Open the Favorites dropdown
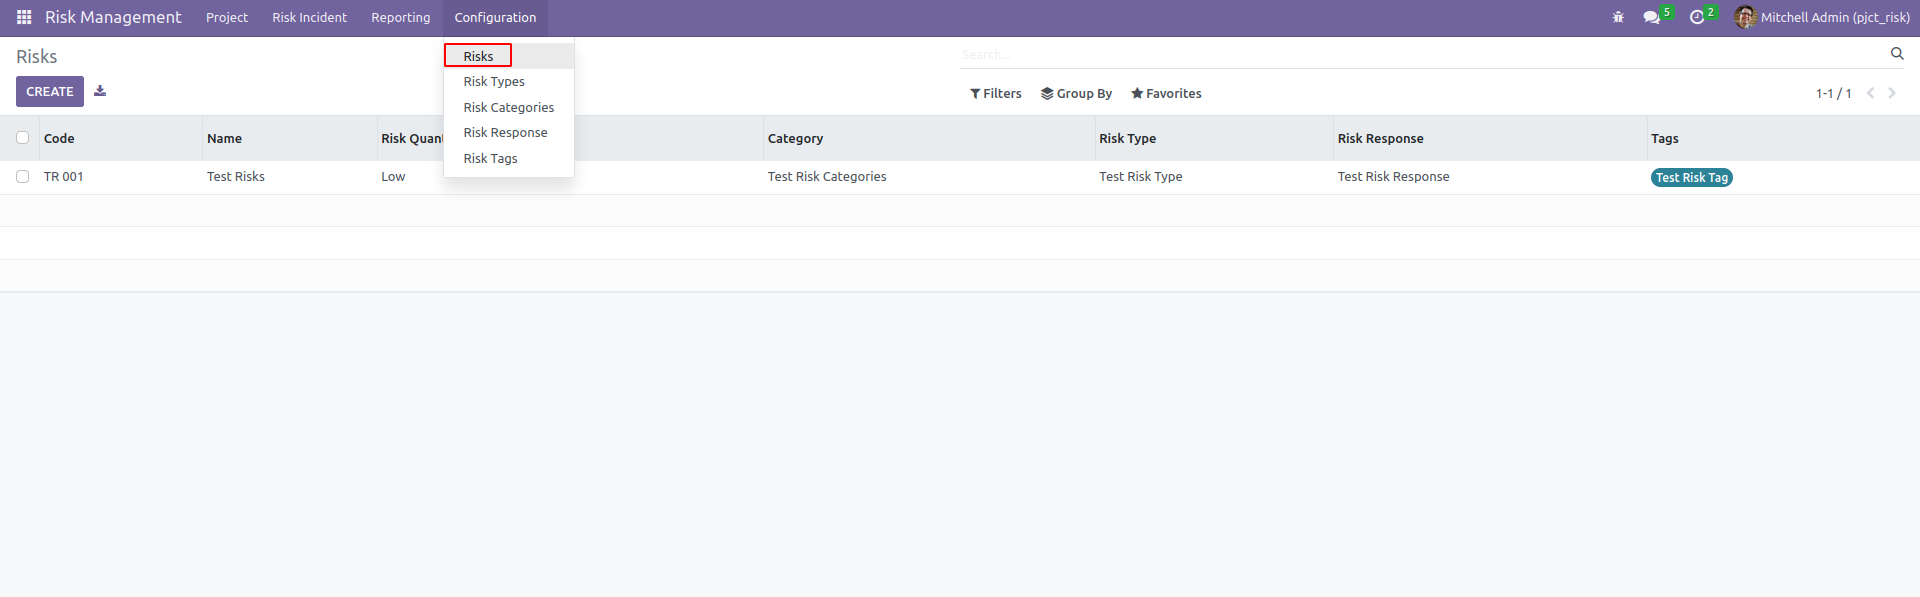 point(1166,93)
